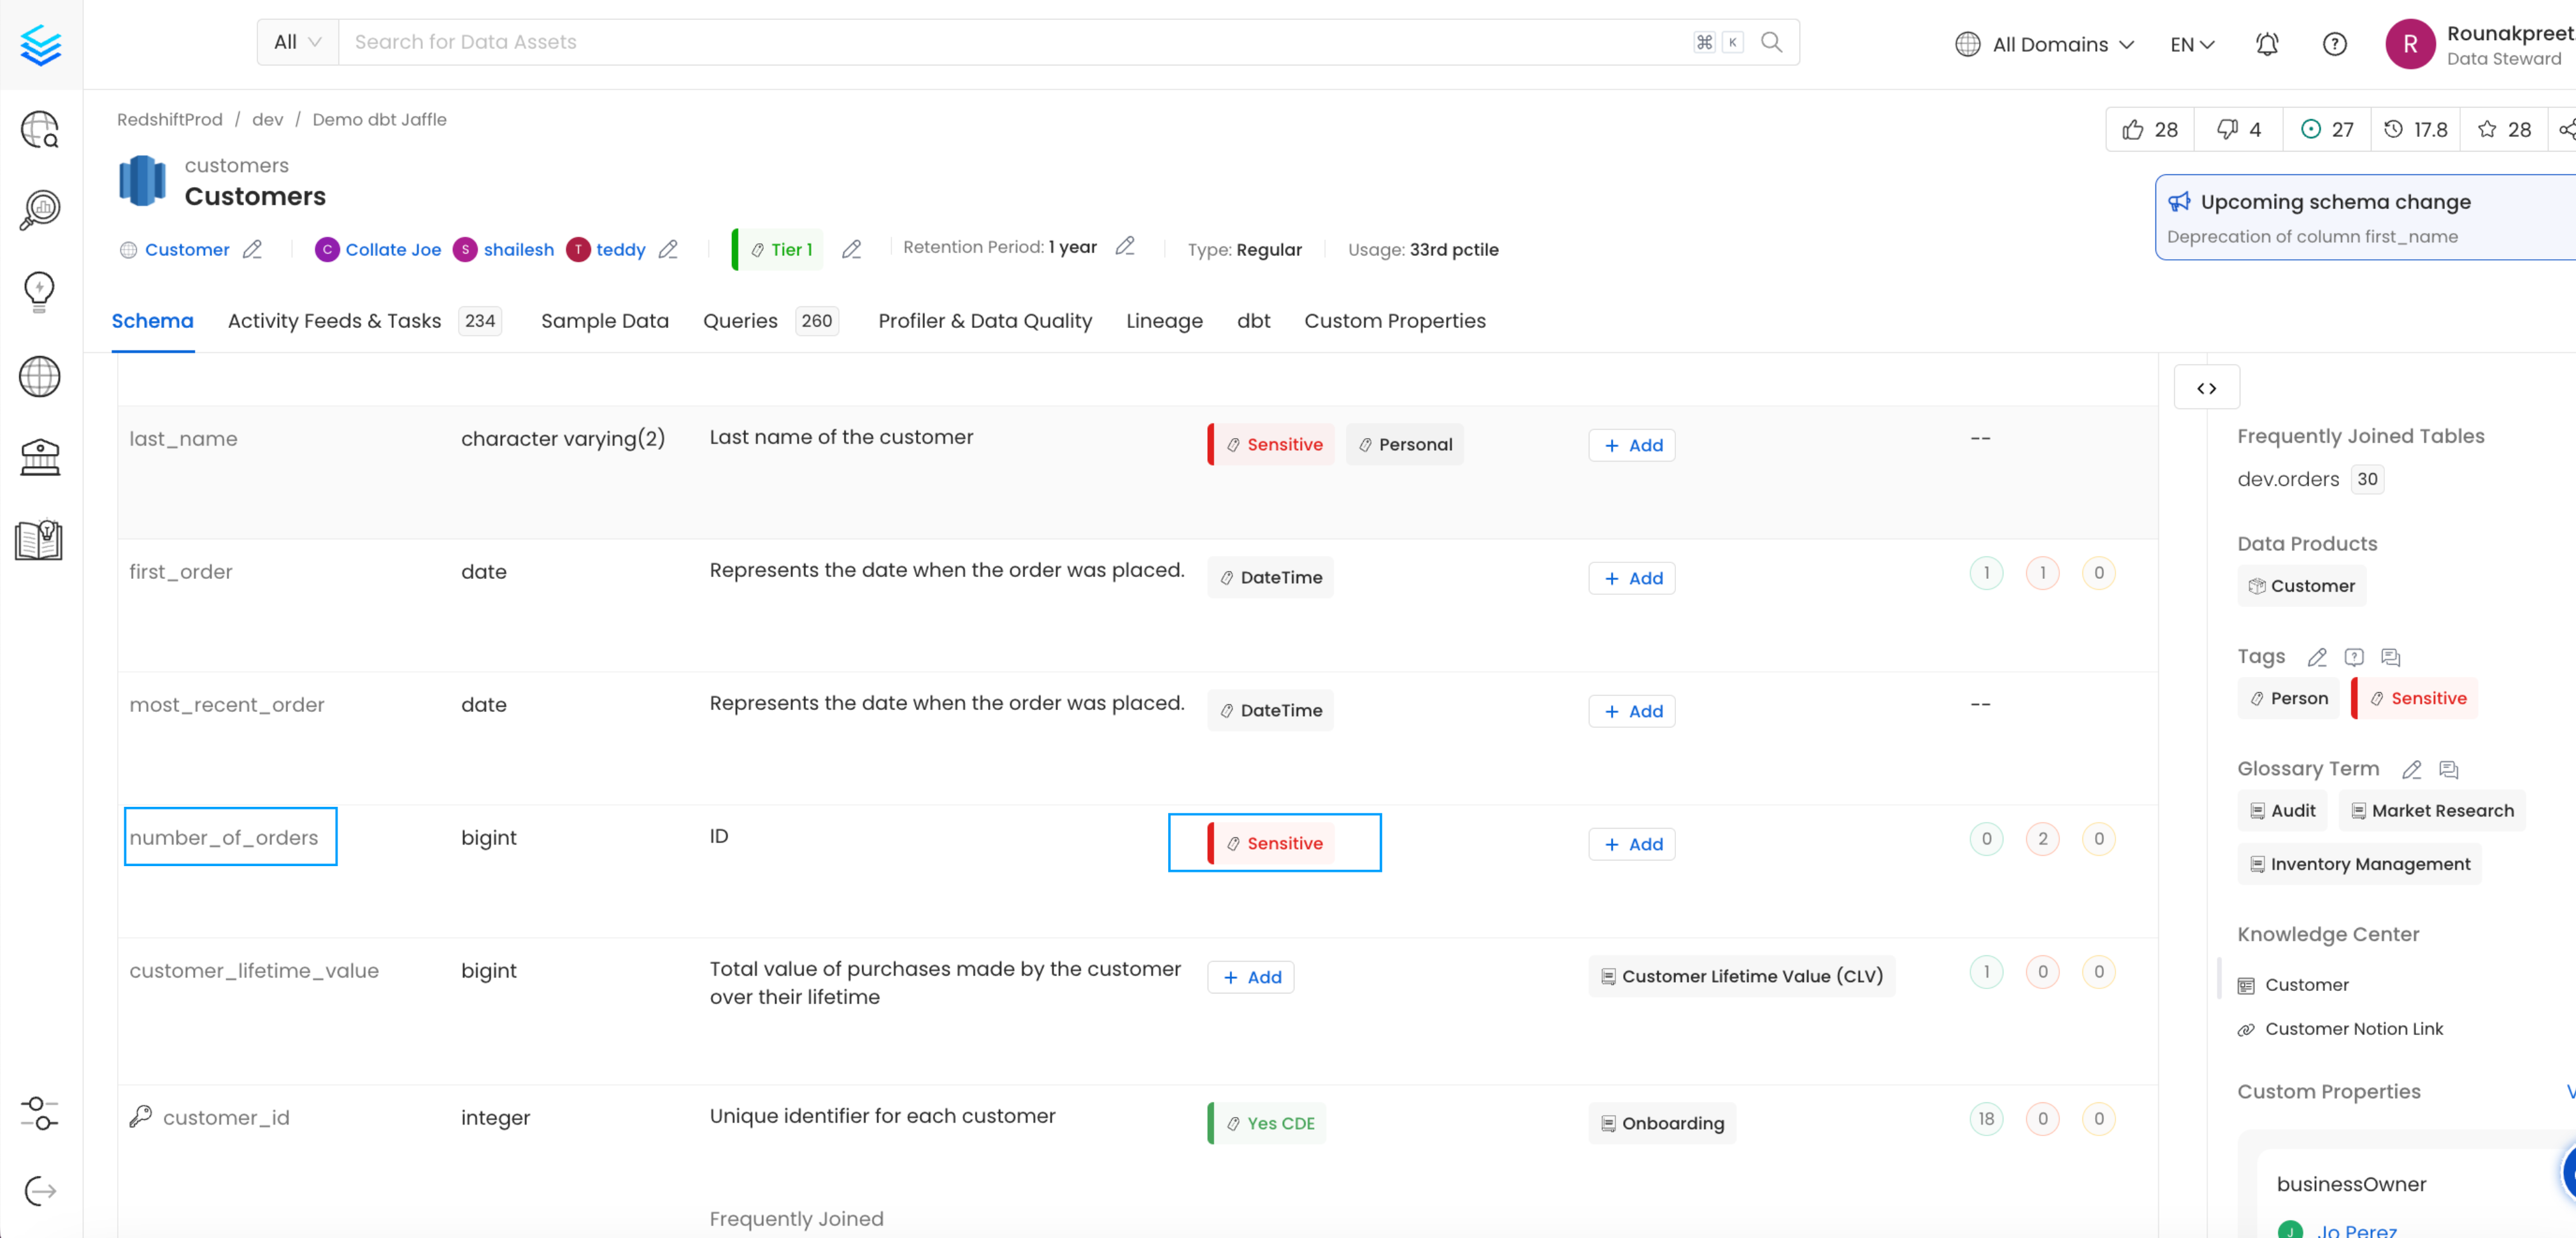Click the Governance bank icon in the sidebar
2576x1238 pixels.
tap(40, 457)
